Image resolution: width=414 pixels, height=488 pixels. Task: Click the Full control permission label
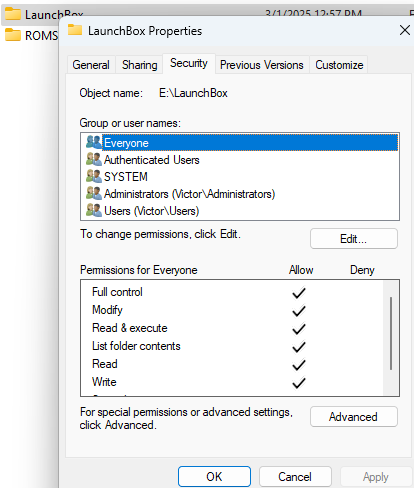(x=117, y=292)
